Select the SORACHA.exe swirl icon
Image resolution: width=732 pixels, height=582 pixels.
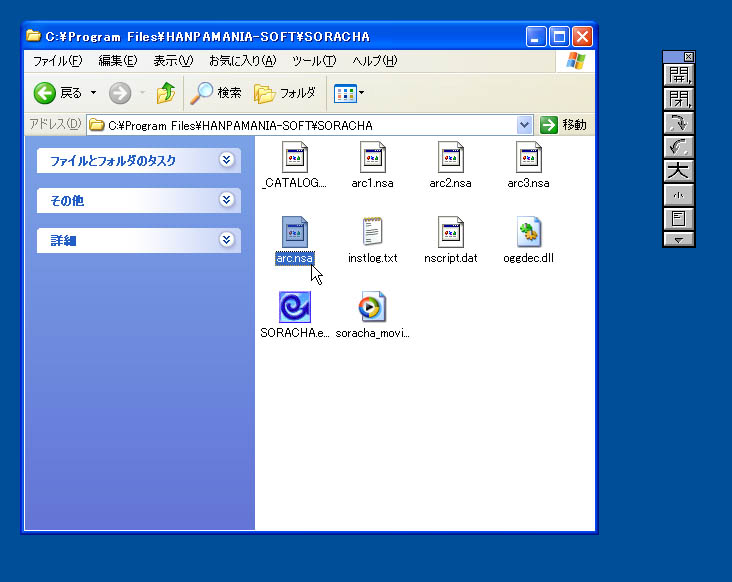click(x=295, y=307)
